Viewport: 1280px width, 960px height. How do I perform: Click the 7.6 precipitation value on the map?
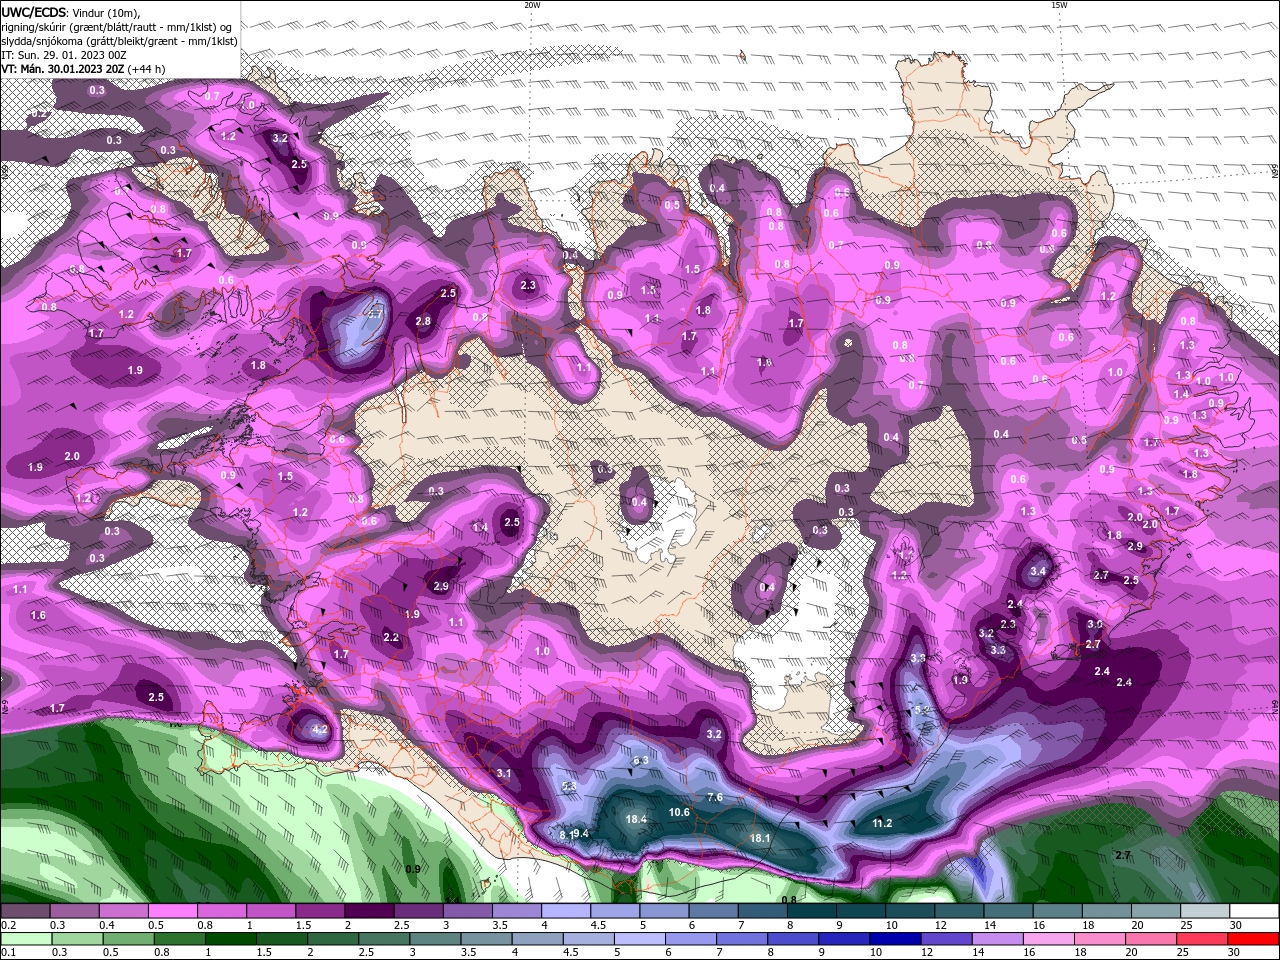pyautogui.click(x=715, y=797)
